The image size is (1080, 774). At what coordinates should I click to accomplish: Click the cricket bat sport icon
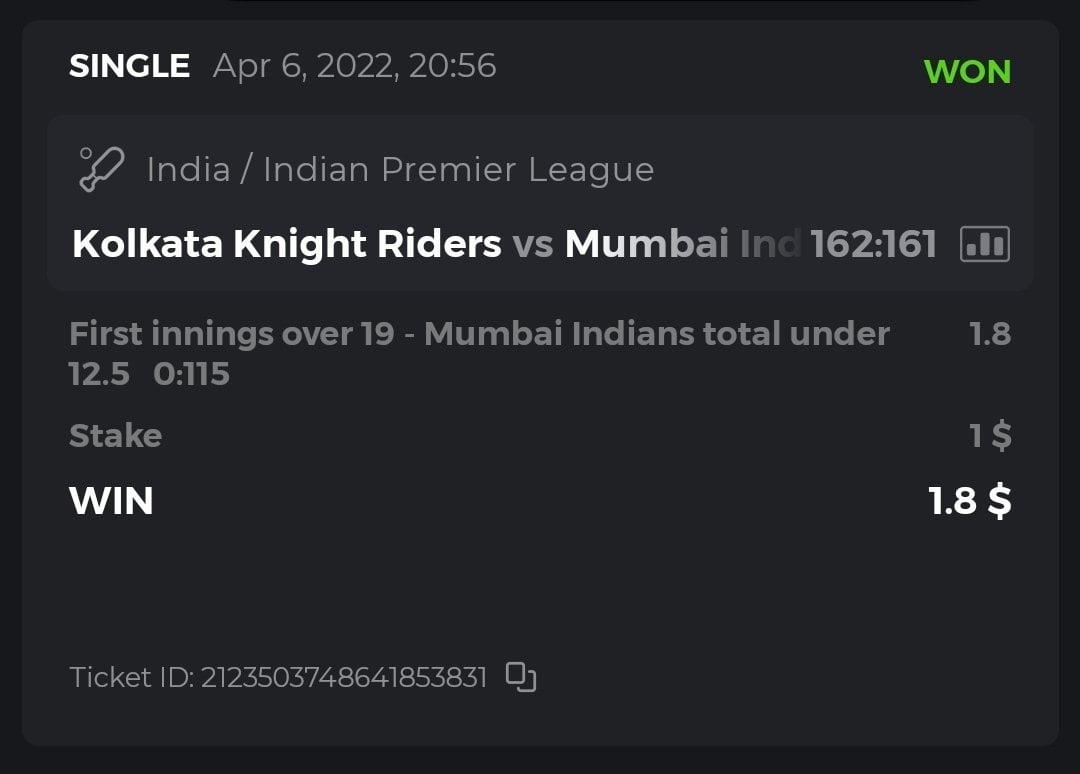pyautogui.click(x=101, y=169)
